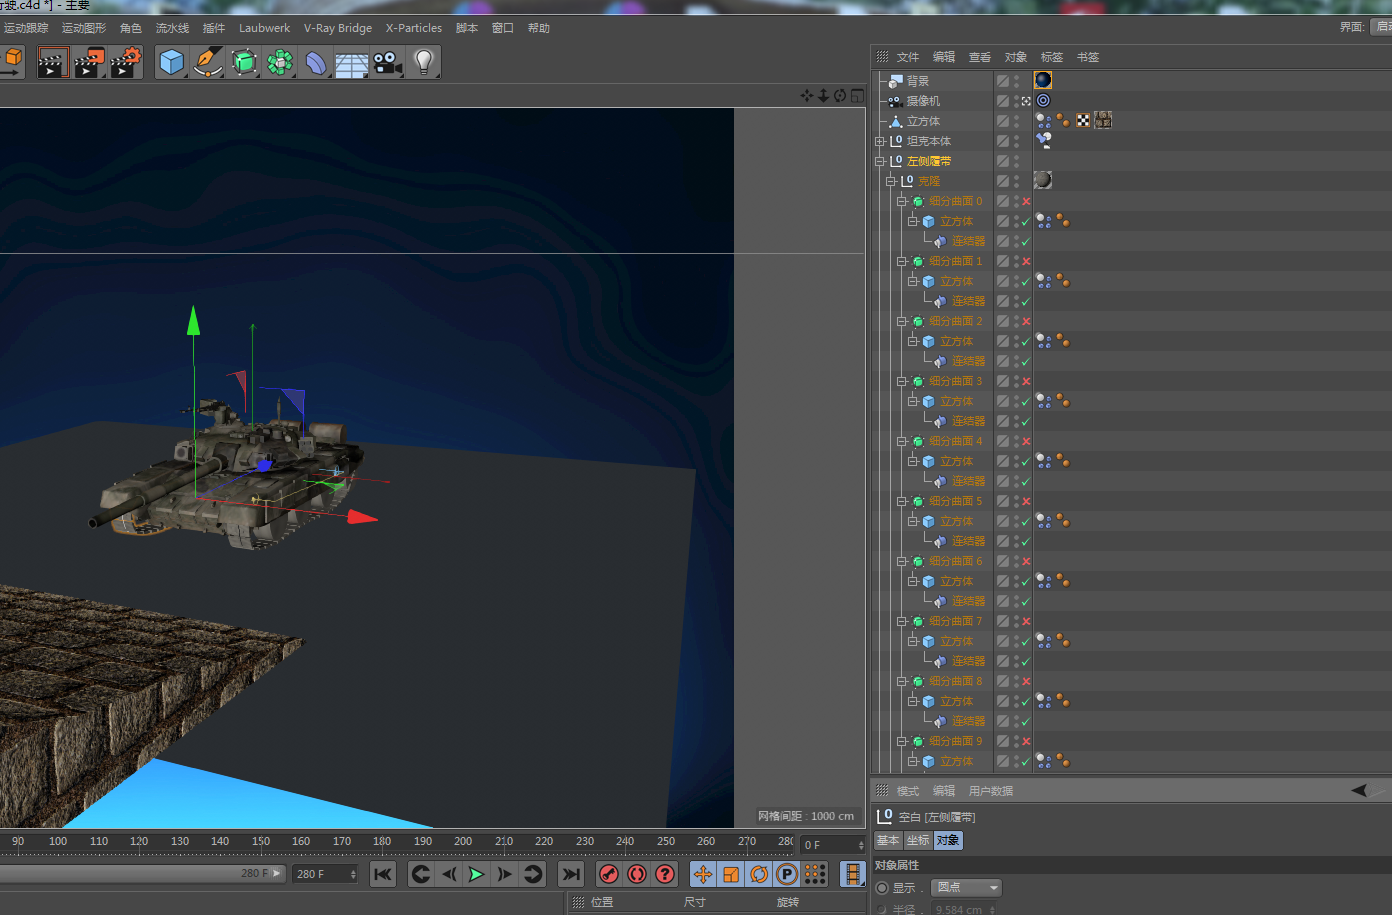This screenshot has height=915, width=1392.
Task: Toggle the red X on 细分曲面 0
Action: point(1026,201)
